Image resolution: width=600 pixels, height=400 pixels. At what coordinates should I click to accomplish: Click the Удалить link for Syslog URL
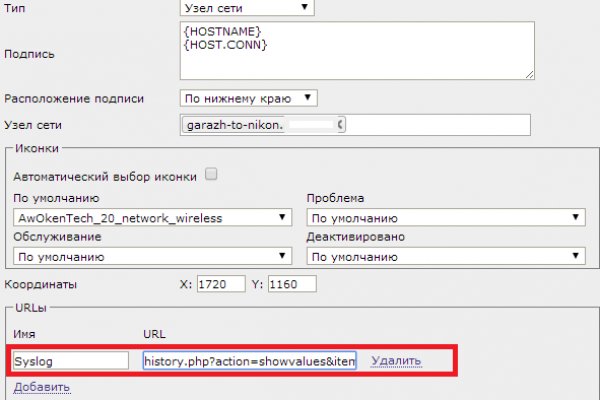pos(396,360)
